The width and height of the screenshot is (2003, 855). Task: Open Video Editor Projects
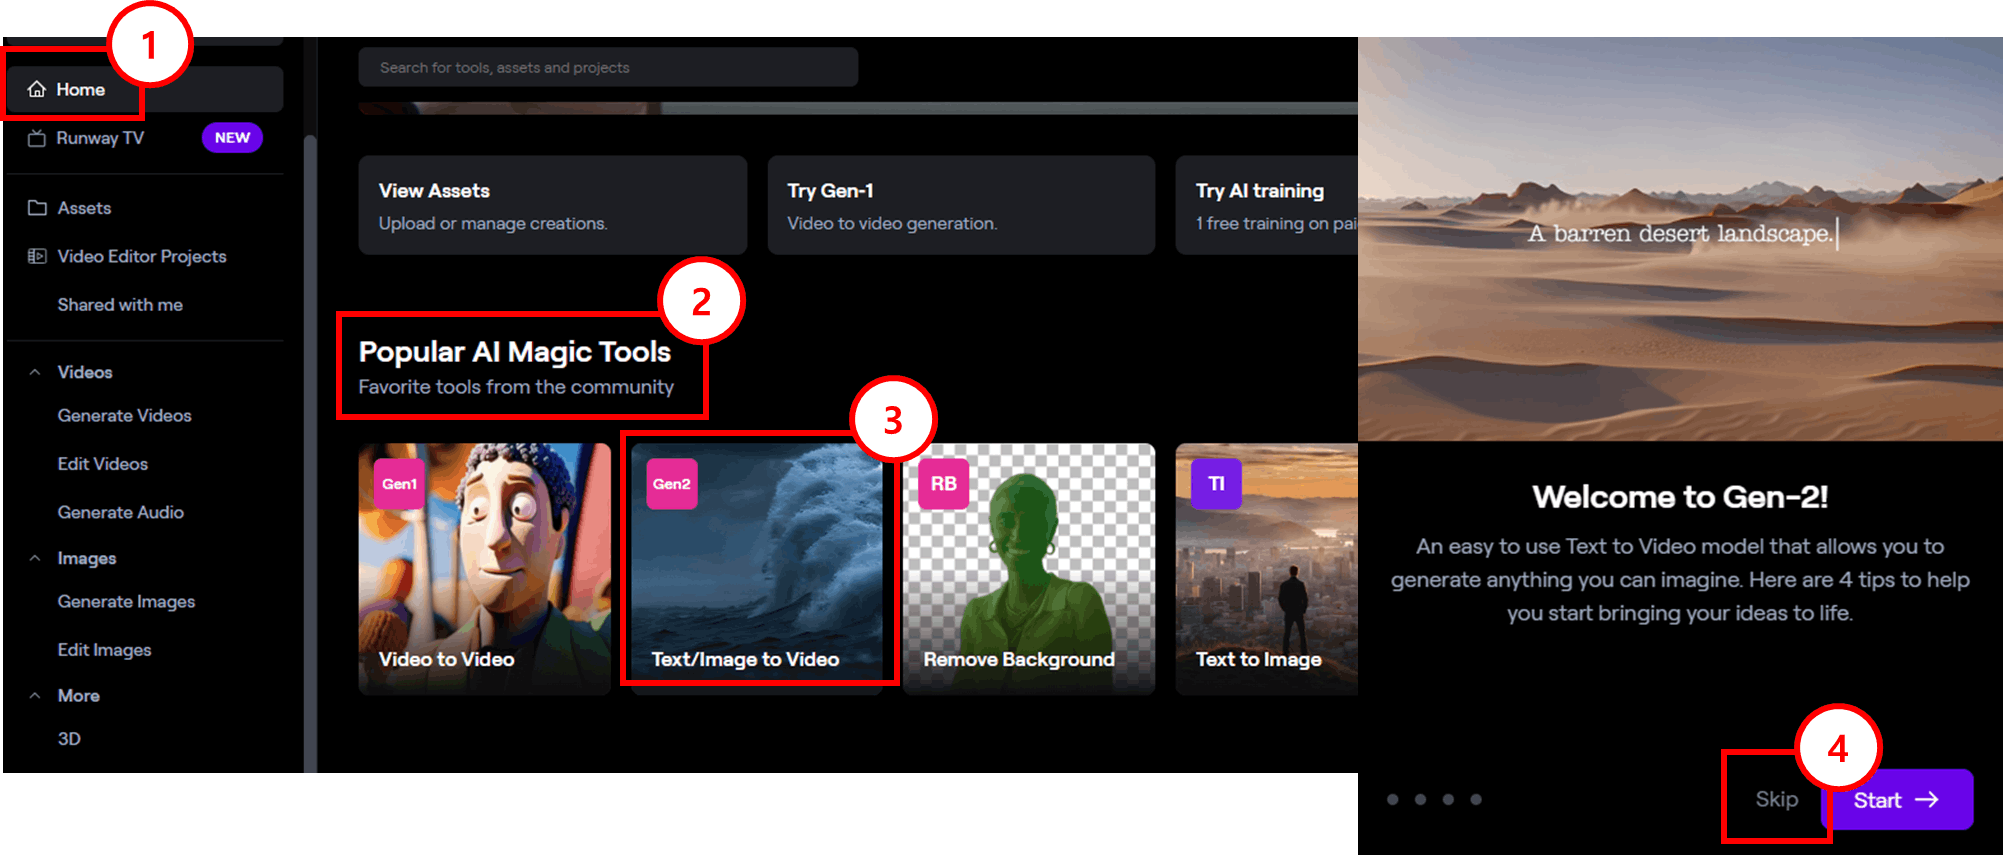(142, 256)
